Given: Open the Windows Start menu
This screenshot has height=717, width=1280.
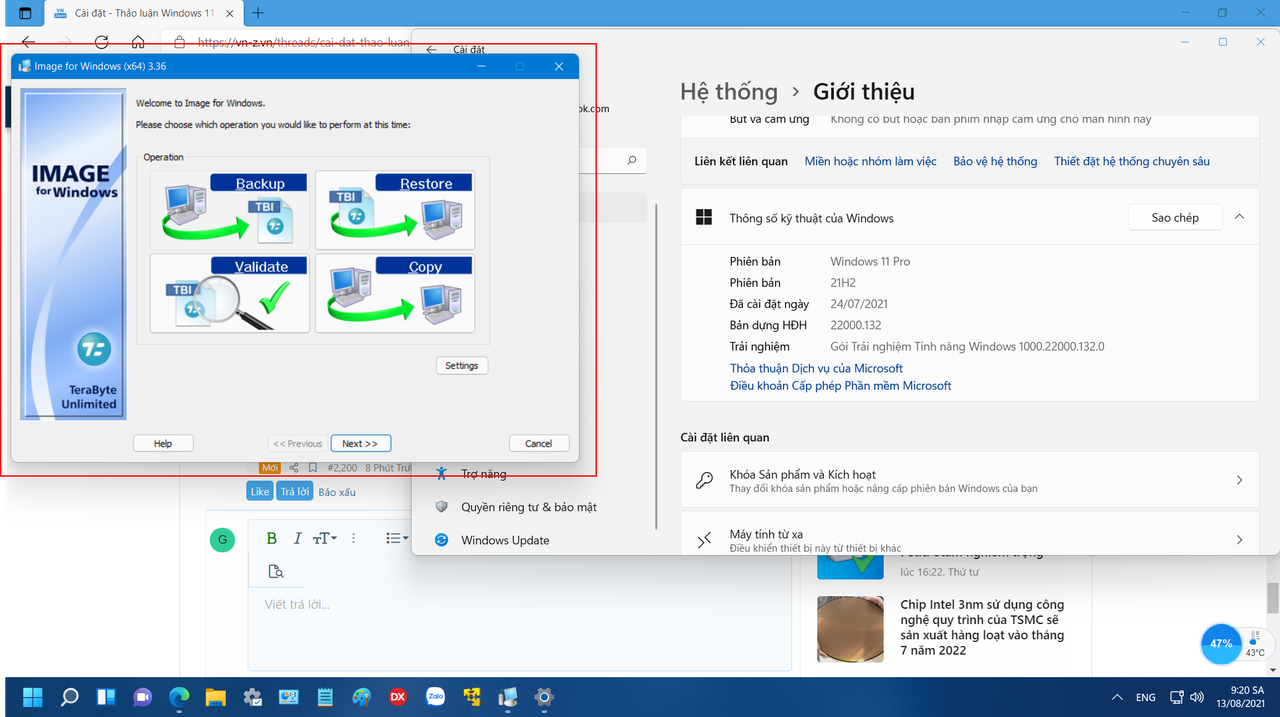Looking at the screenshot, I should pyautogui.click(x=33, y=697).
